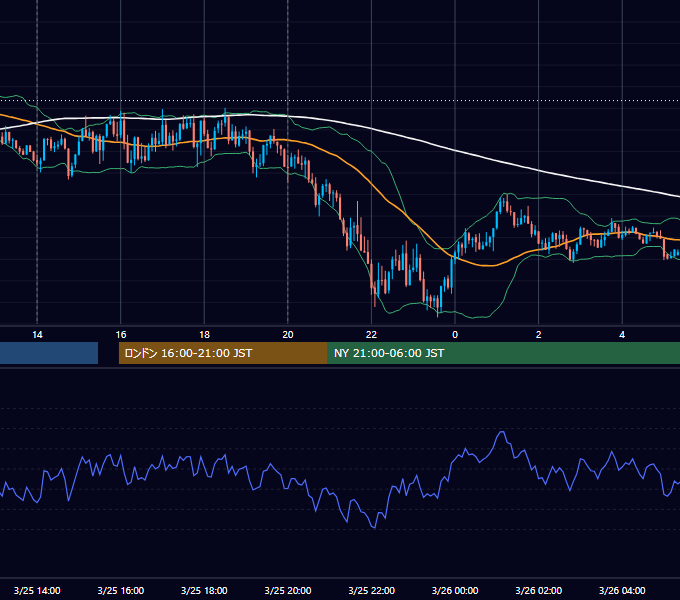Click the 2 hour axis label
This screenshot has width=680, height=600.
pos(539,335)
